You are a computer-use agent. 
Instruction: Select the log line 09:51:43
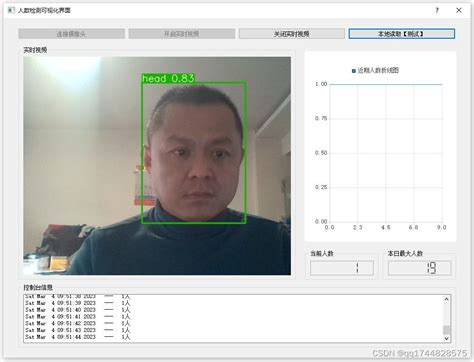(77, 330)
